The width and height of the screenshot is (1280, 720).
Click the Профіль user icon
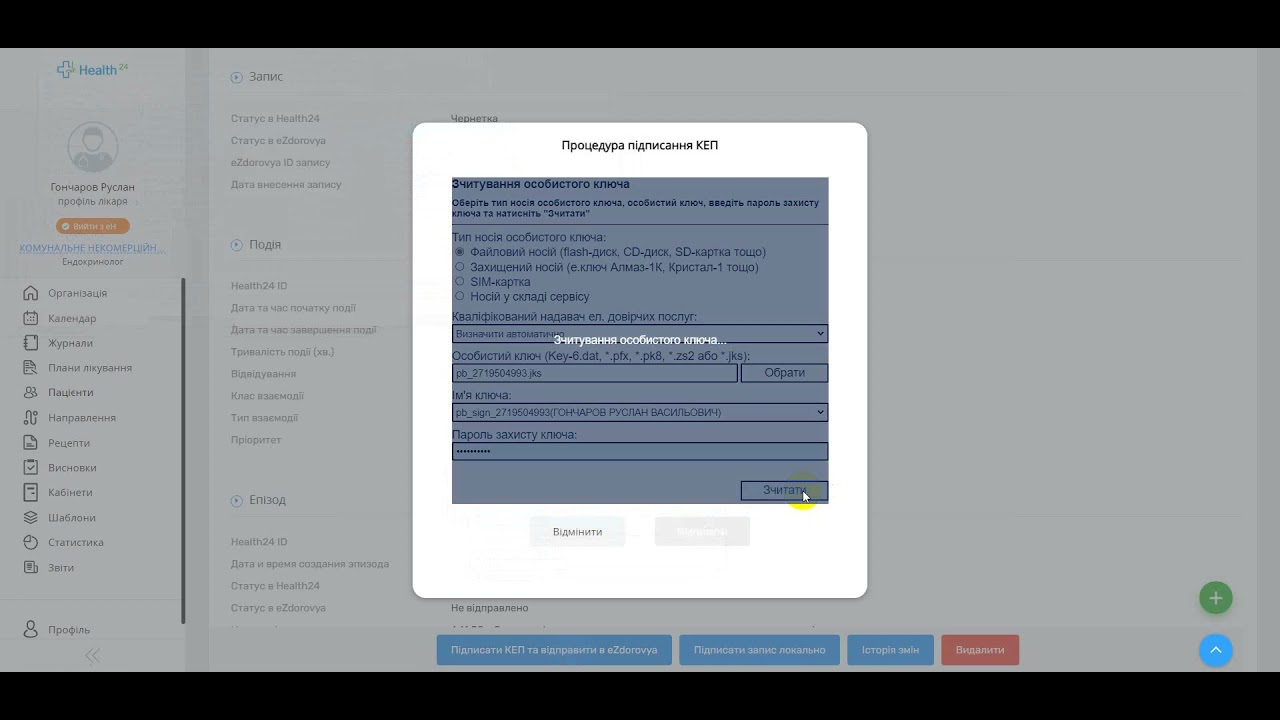coord(30,629)
